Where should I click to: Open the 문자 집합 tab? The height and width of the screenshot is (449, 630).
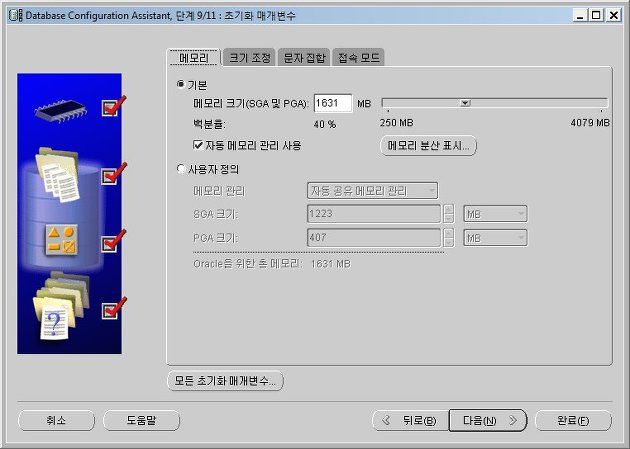tap(304, 57)
